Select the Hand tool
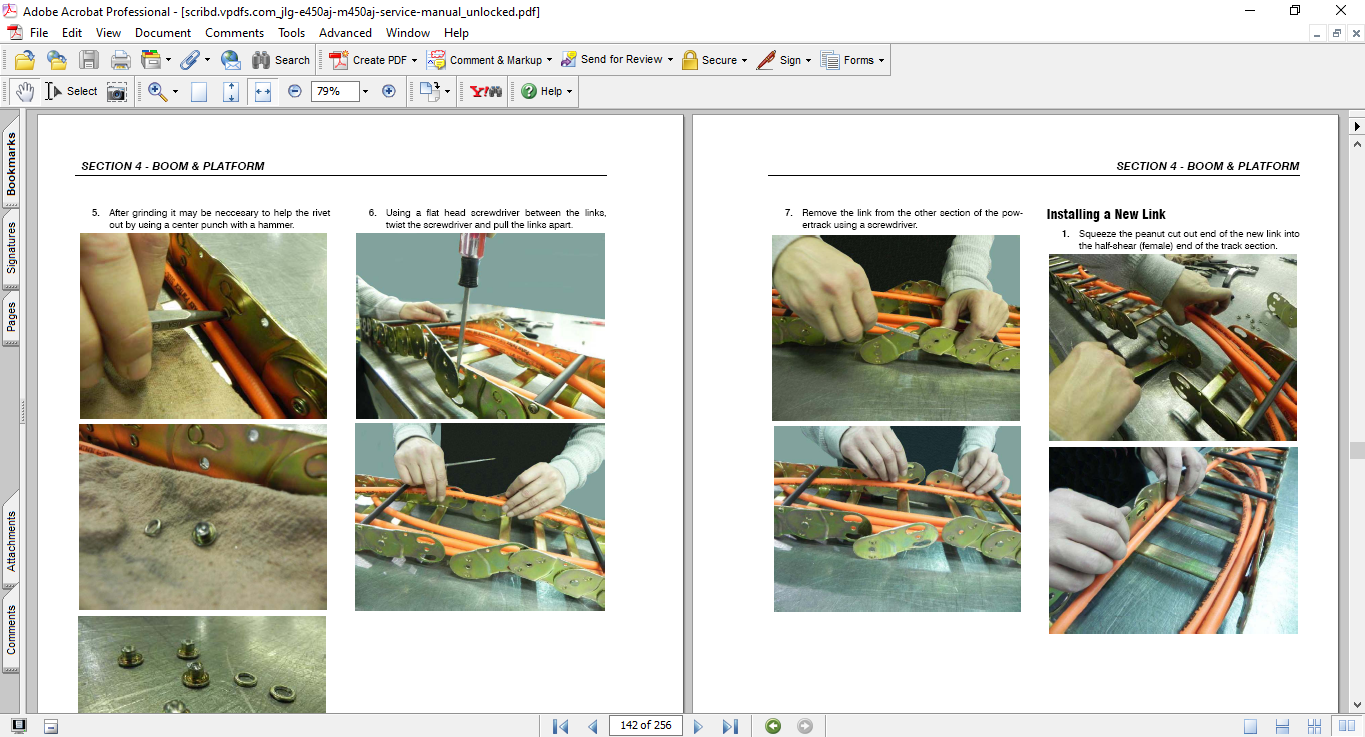 click(24, 91)
